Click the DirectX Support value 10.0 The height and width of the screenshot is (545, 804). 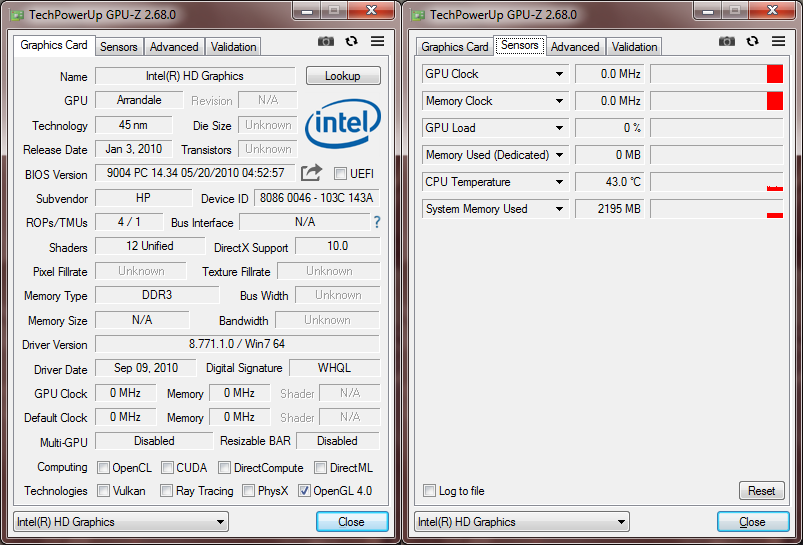pyautogui.click(x=337, y=246)
